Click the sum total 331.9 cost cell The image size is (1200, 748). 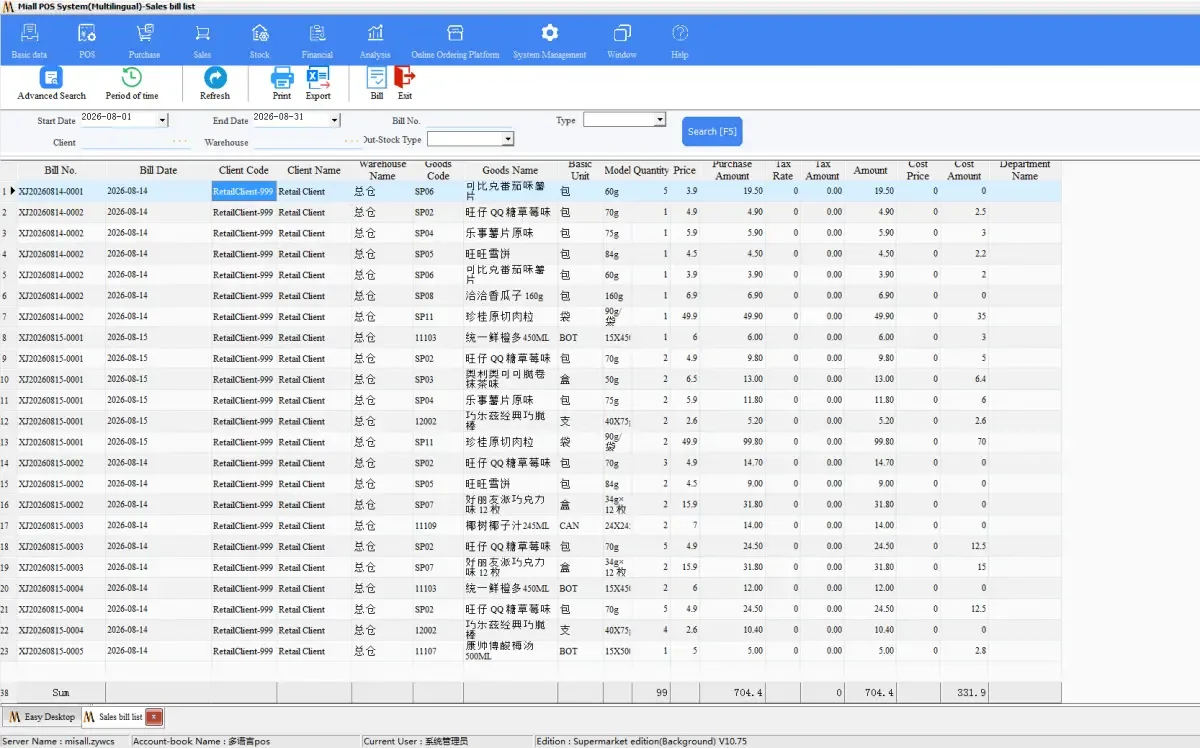tap(964, 692)
